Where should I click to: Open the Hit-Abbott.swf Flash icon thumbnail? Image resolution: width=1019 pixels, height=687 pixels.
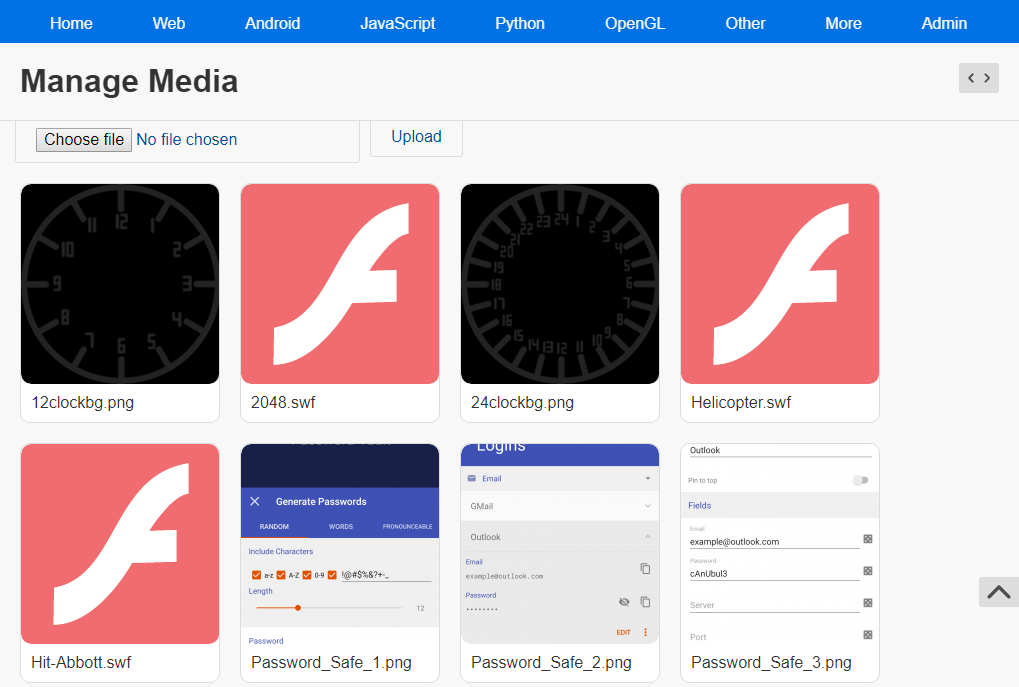120,544
